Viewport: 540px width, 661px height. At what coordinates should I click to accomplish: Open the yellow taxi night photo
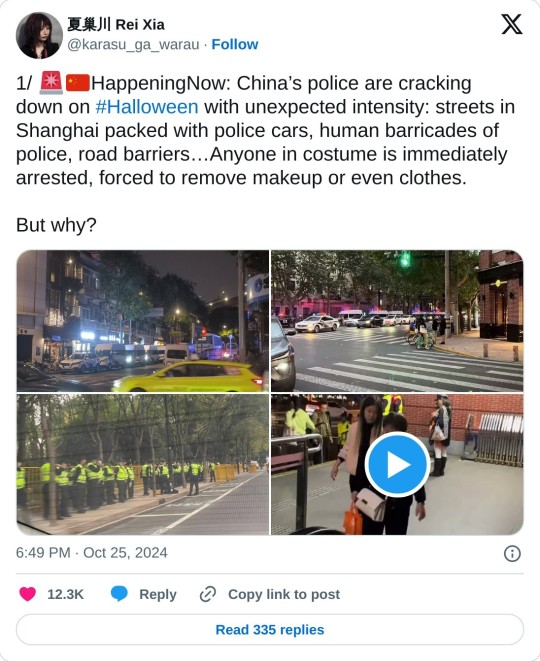[x=142, y=321]
